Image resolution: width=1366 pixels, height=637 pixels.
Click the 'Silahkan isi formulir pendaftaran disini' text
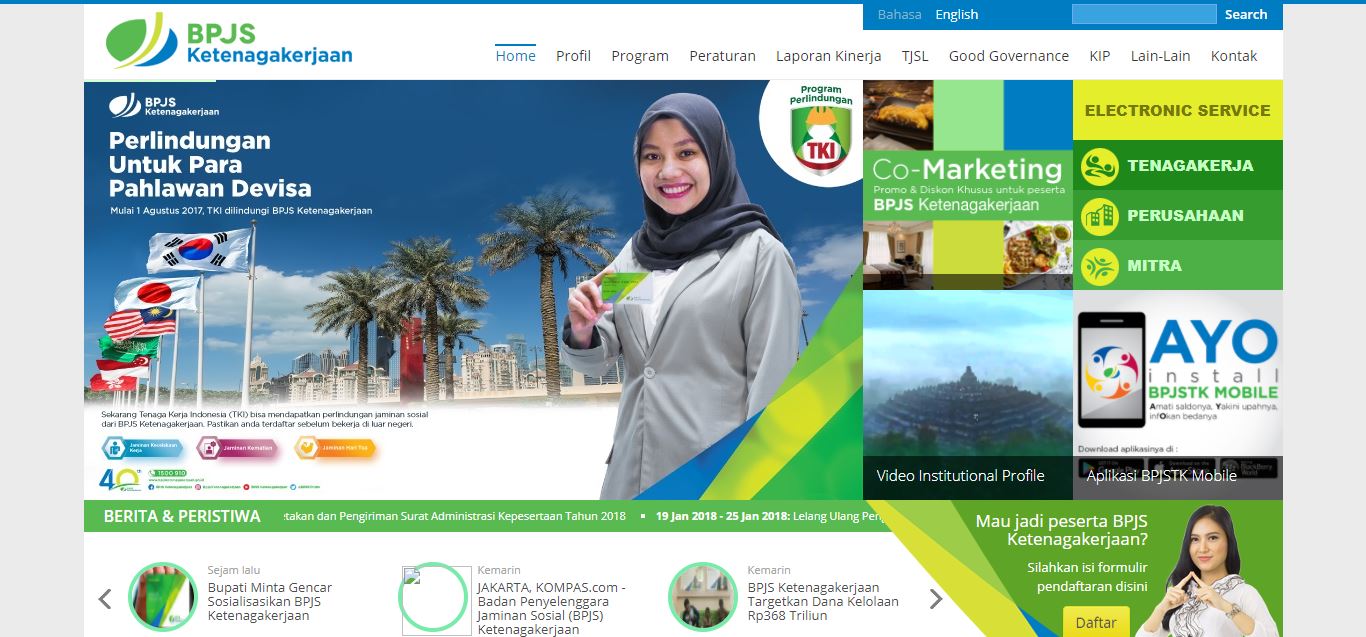(1087, 577)
